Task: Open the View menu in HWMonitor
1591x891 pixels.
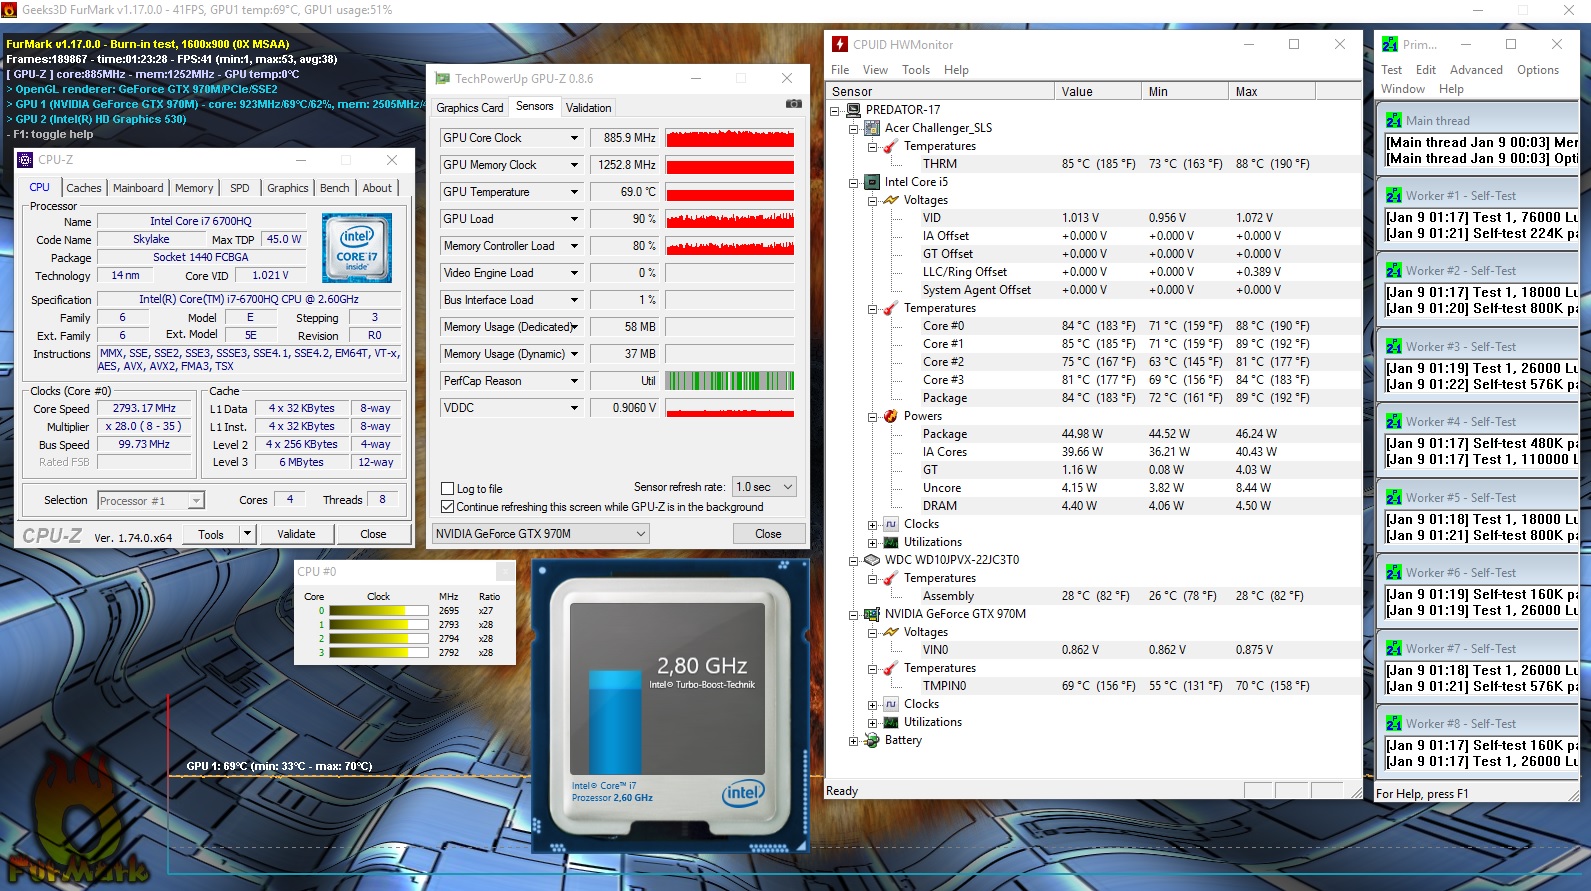Action: pyautogui.click(x=875, y=70)
